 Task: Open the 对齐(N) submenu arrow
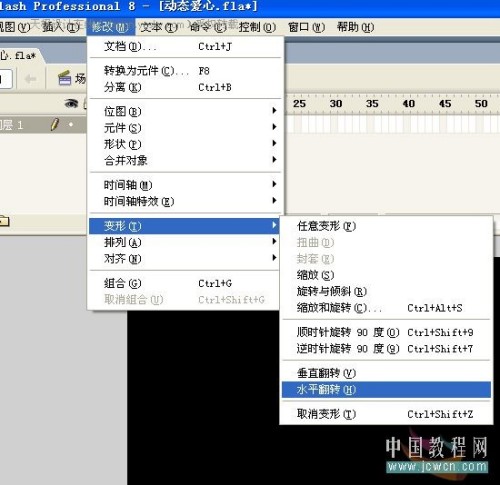274,258
